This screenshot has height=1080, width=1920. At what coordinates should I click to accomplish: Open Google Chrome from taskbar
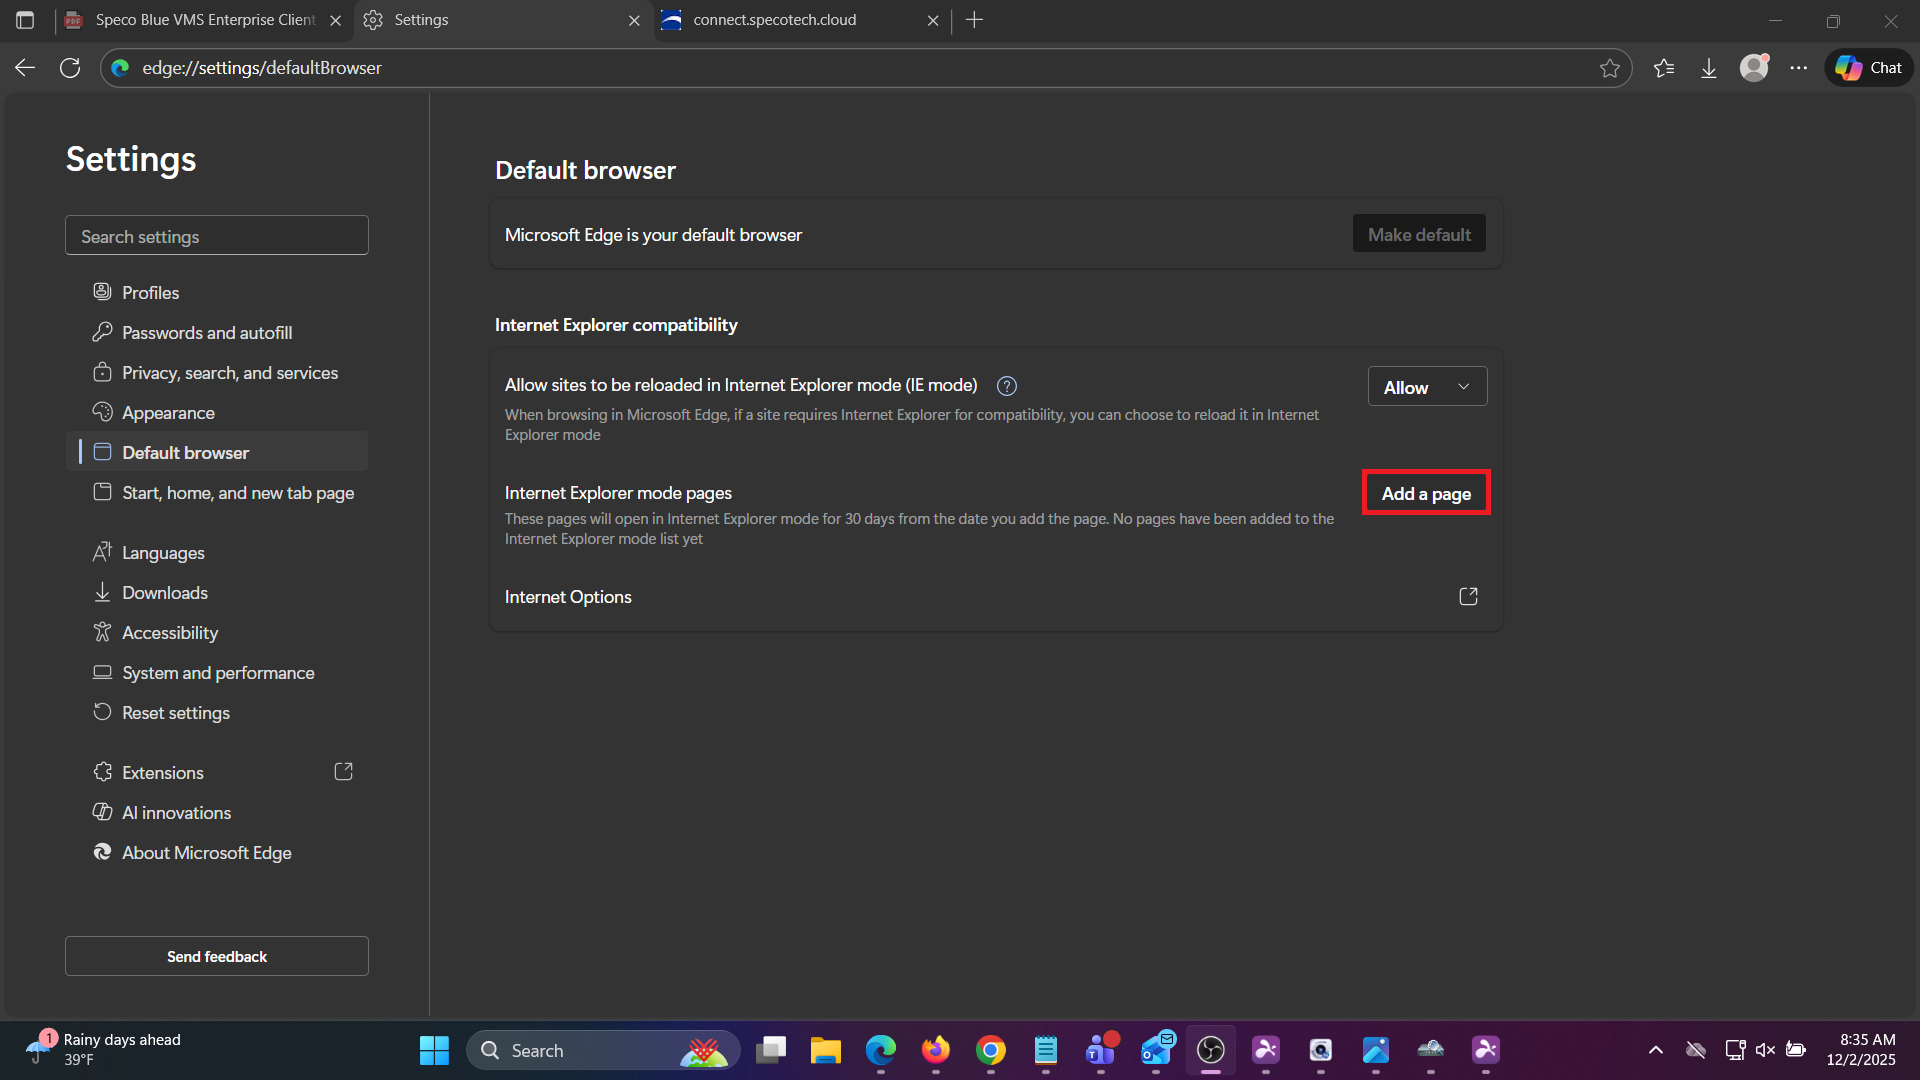pos(990,1051)
